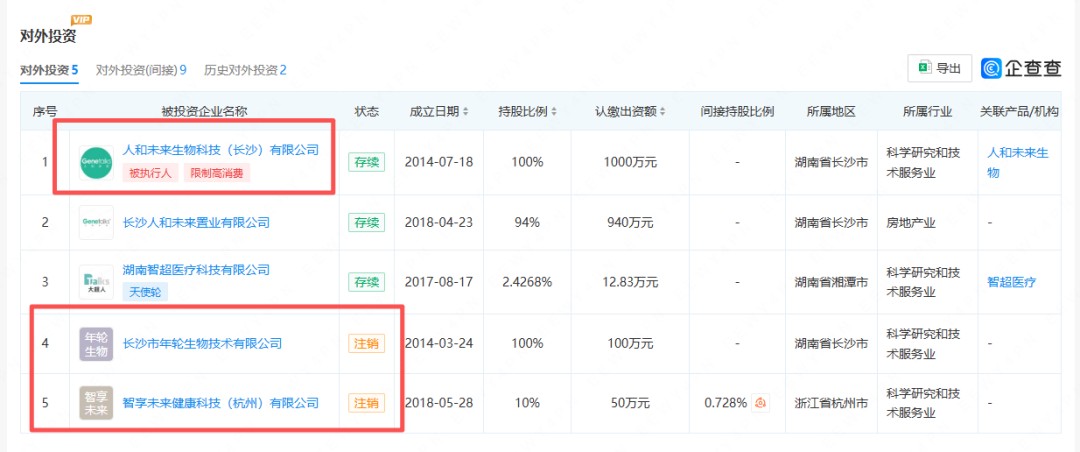Switch to 历史对外投资 tab
Image resolution: width=1080 pixels, height=452 pixels.
coord(245,70)
